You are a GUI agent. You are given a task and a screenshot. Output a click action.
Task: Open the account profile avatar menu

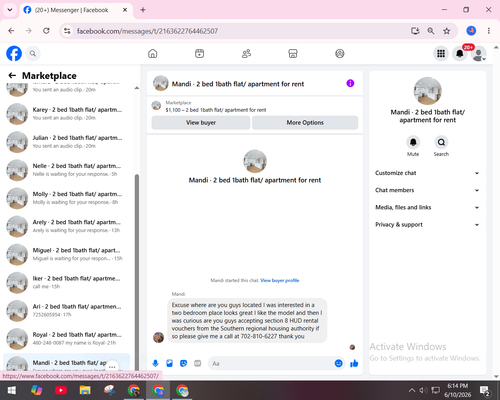tap(479, 54)
